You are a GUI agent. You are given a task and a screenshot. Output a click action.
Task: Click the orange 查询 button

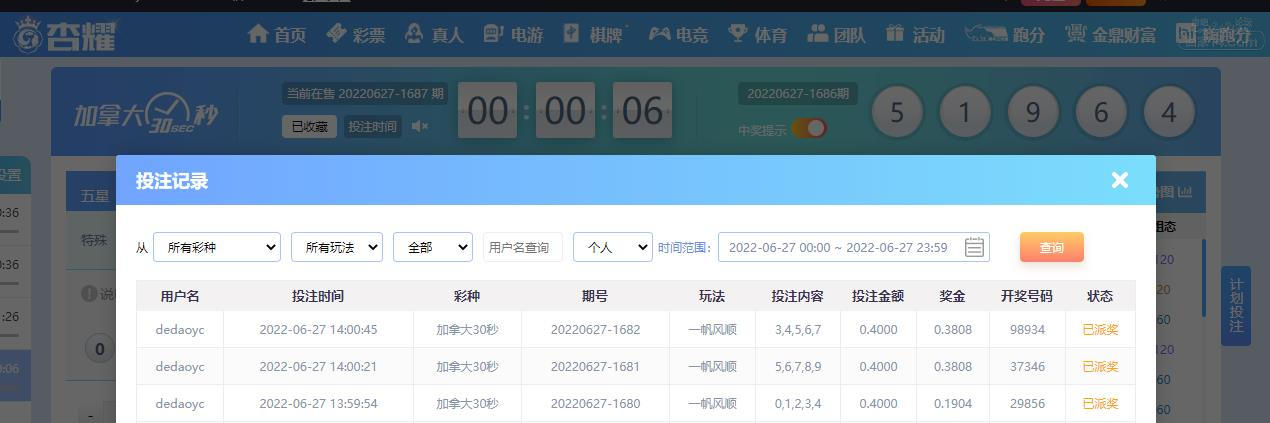click(1052, 247)
